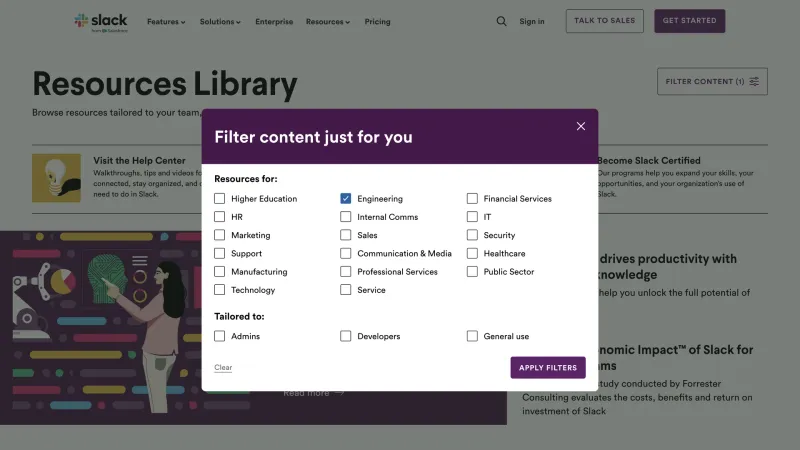Click the Clear filters link
The height and width of the screenshot is (450, 800).
click(x=223, y=367)
